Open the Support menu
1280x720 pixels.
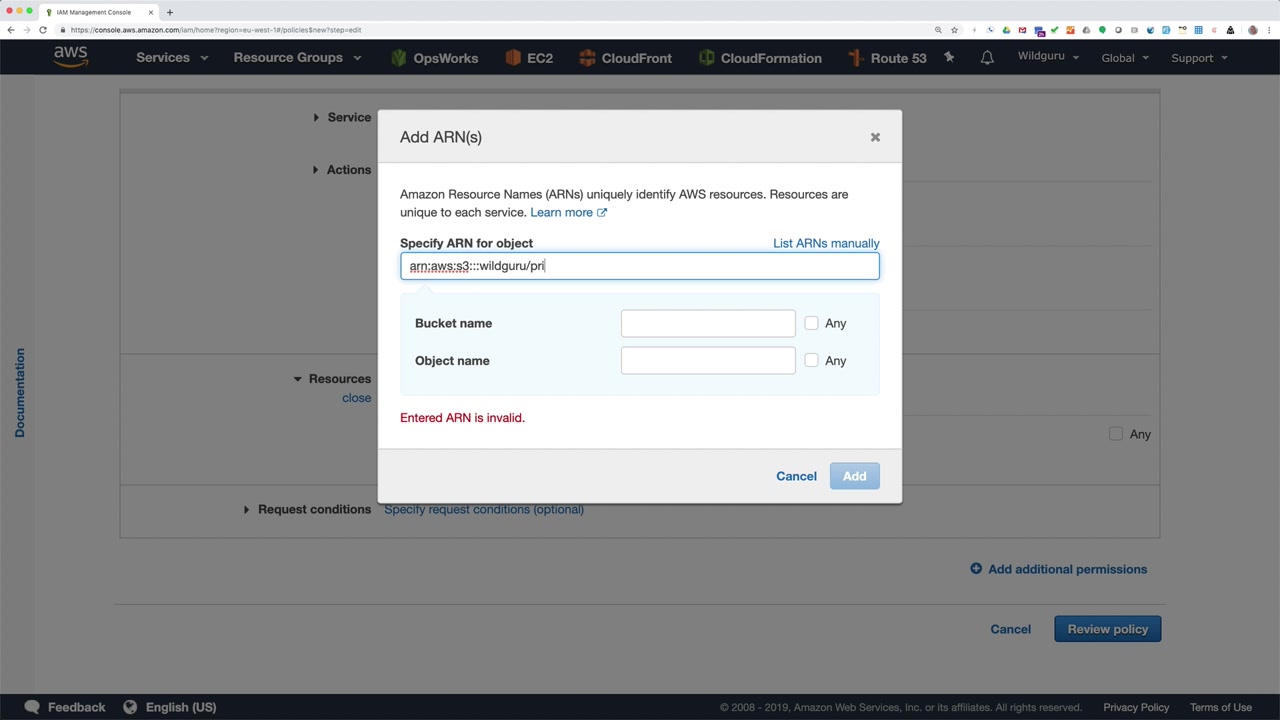point(1198,58)
